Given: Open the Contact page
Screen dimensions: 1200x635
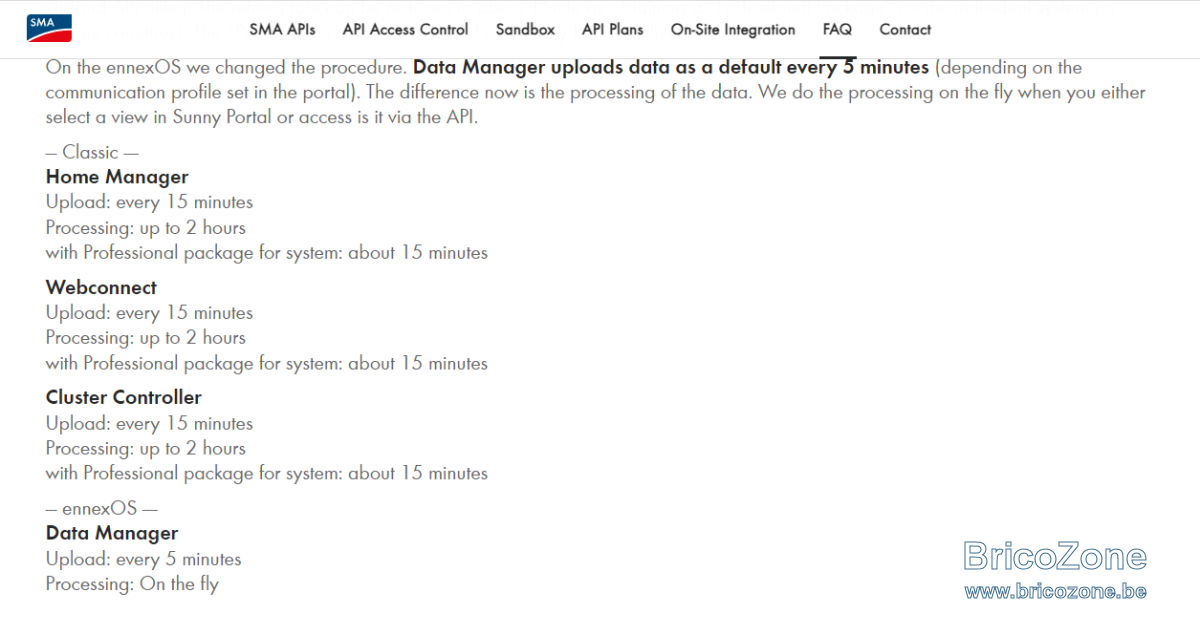Looking at the screenshot, I should click(x=905, y=30).
